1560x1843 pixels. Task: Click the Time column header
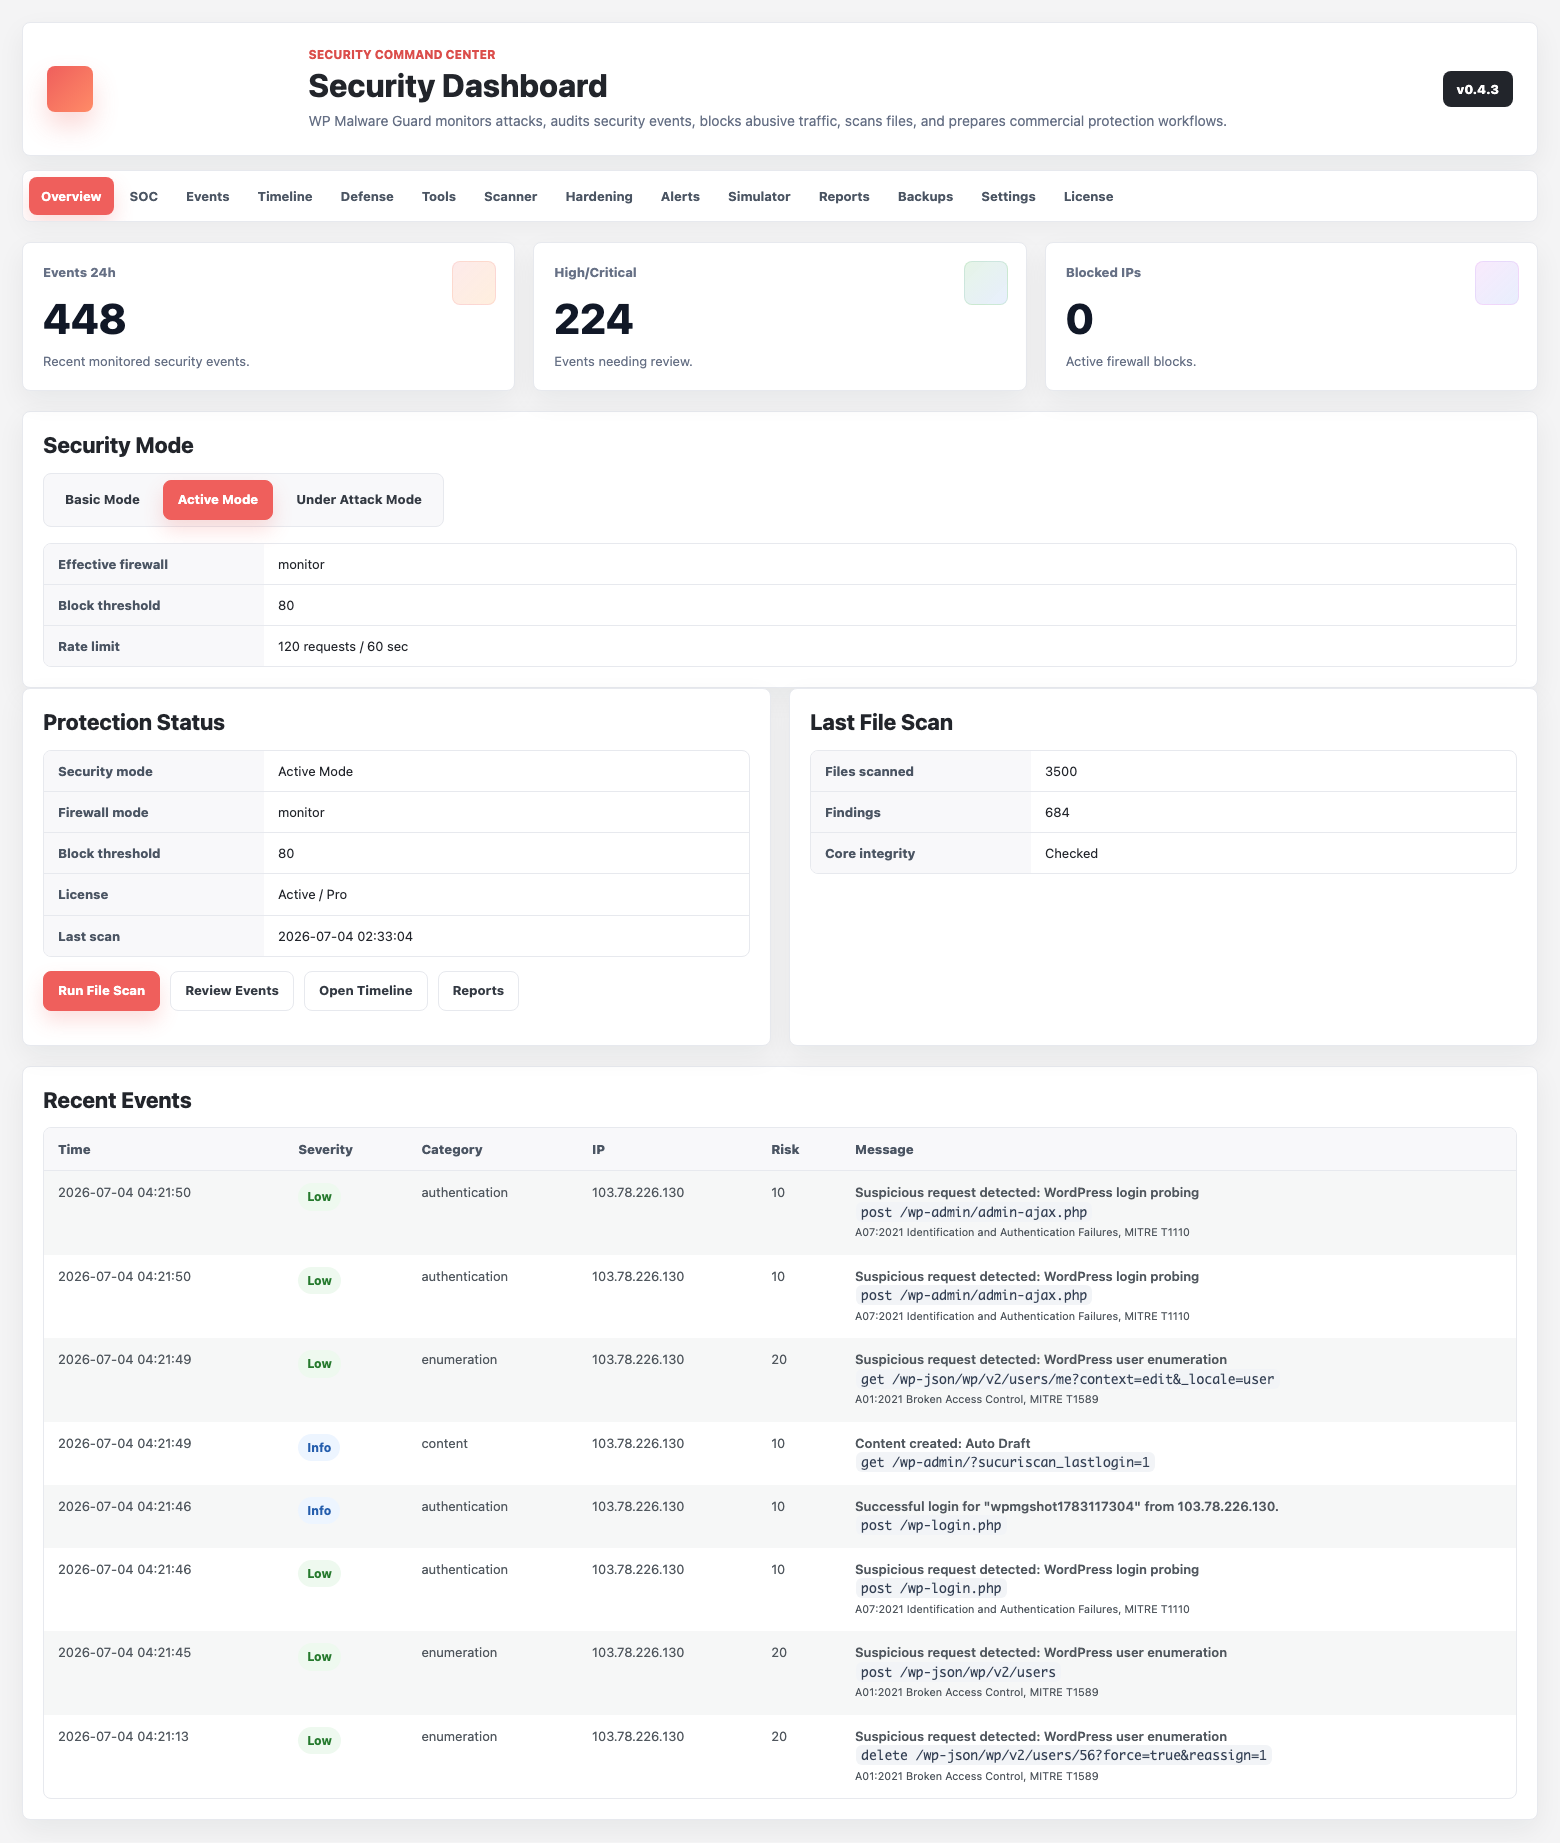point(74,1150)
